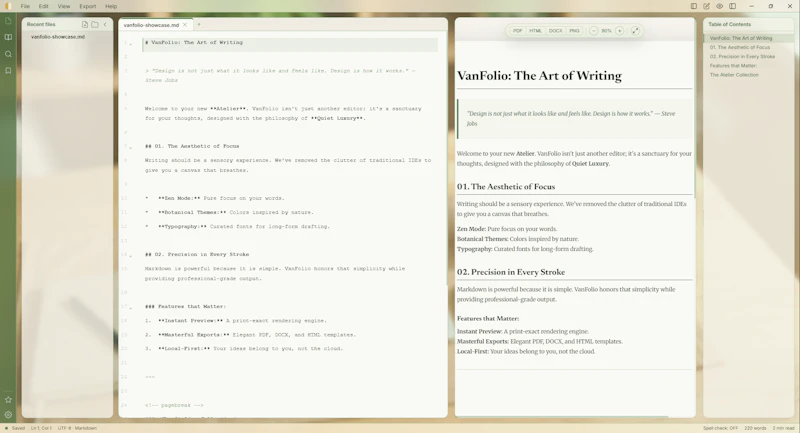This screenshot has width=800, height=433.
Task: Zoom in the preview with plus button
Action: point(619,31)
